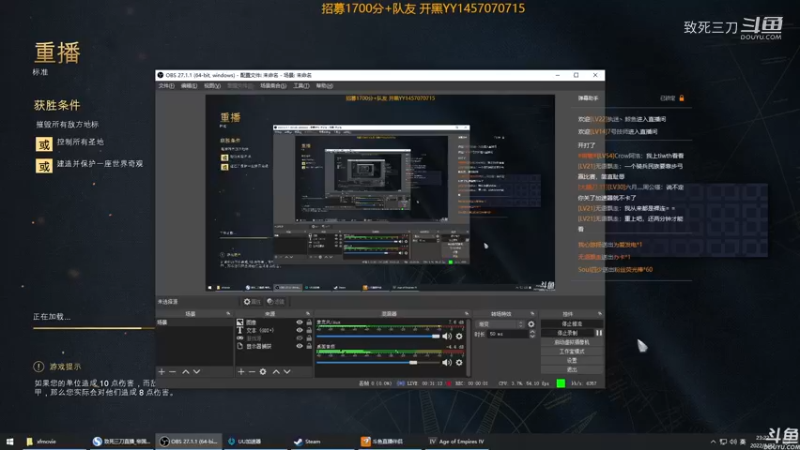Toggle lock on the text GDI+ source
The width and height of the screenshot is (800, 450).
309,330
